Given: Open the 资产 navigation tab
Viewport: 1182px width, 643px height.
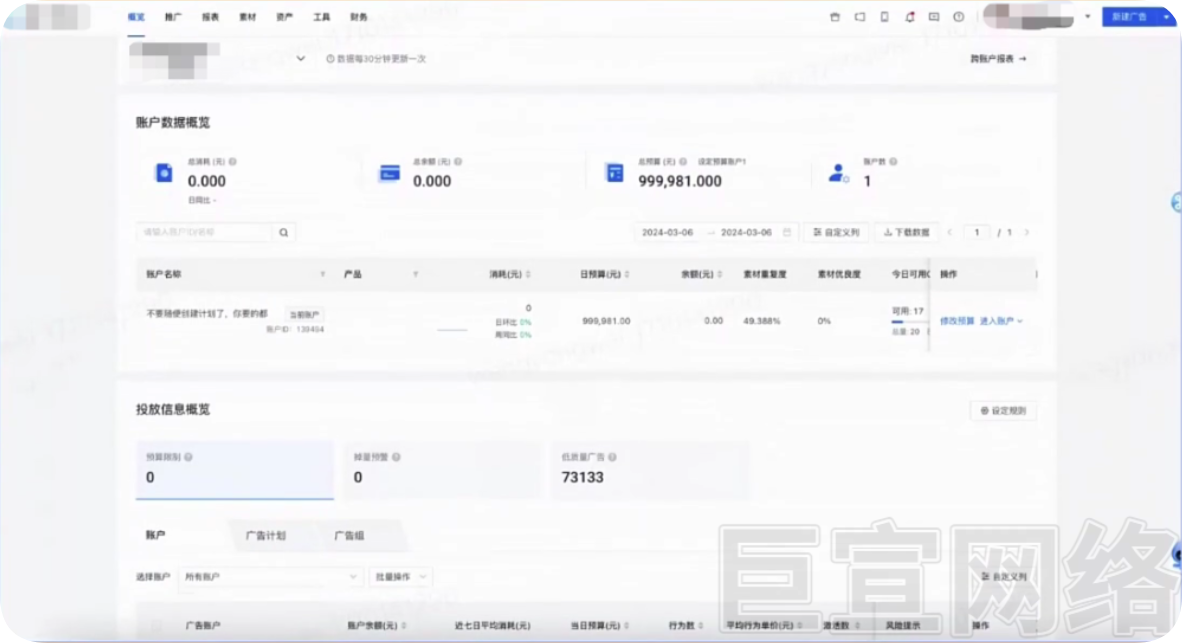Looking at the screenshot, I should [284, 17].
